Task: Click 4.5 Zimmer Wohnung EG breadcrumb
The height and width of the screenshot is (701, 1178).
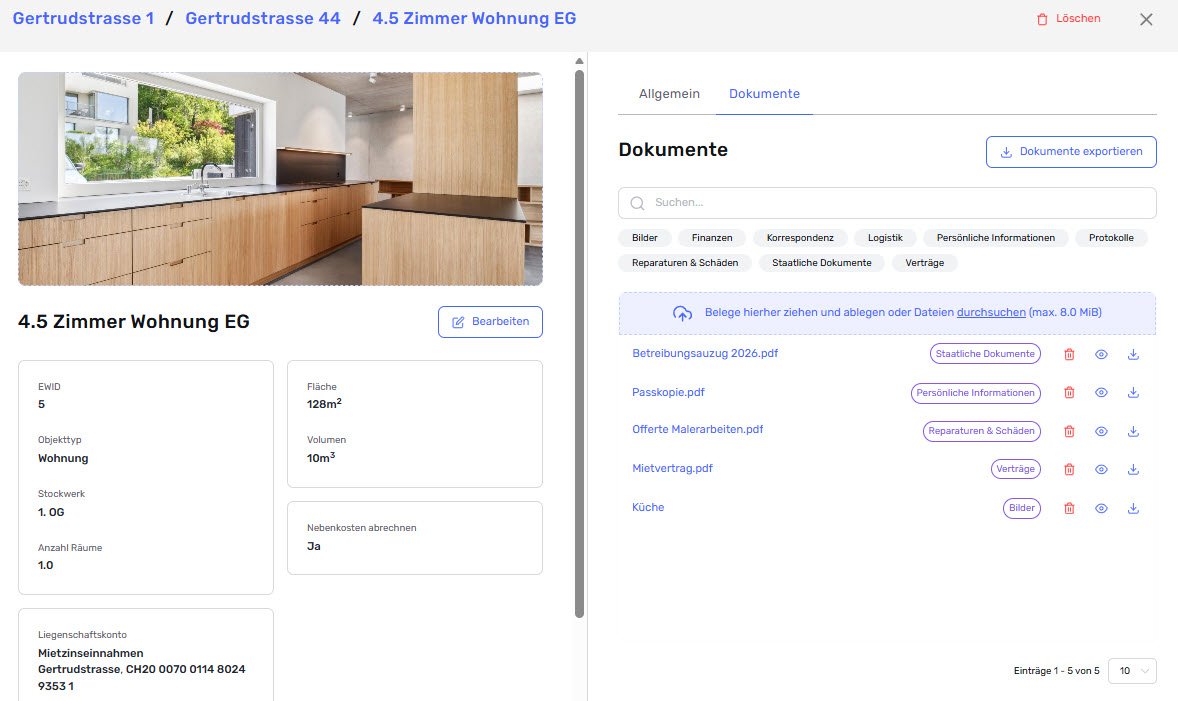Action: coord(474,19)
